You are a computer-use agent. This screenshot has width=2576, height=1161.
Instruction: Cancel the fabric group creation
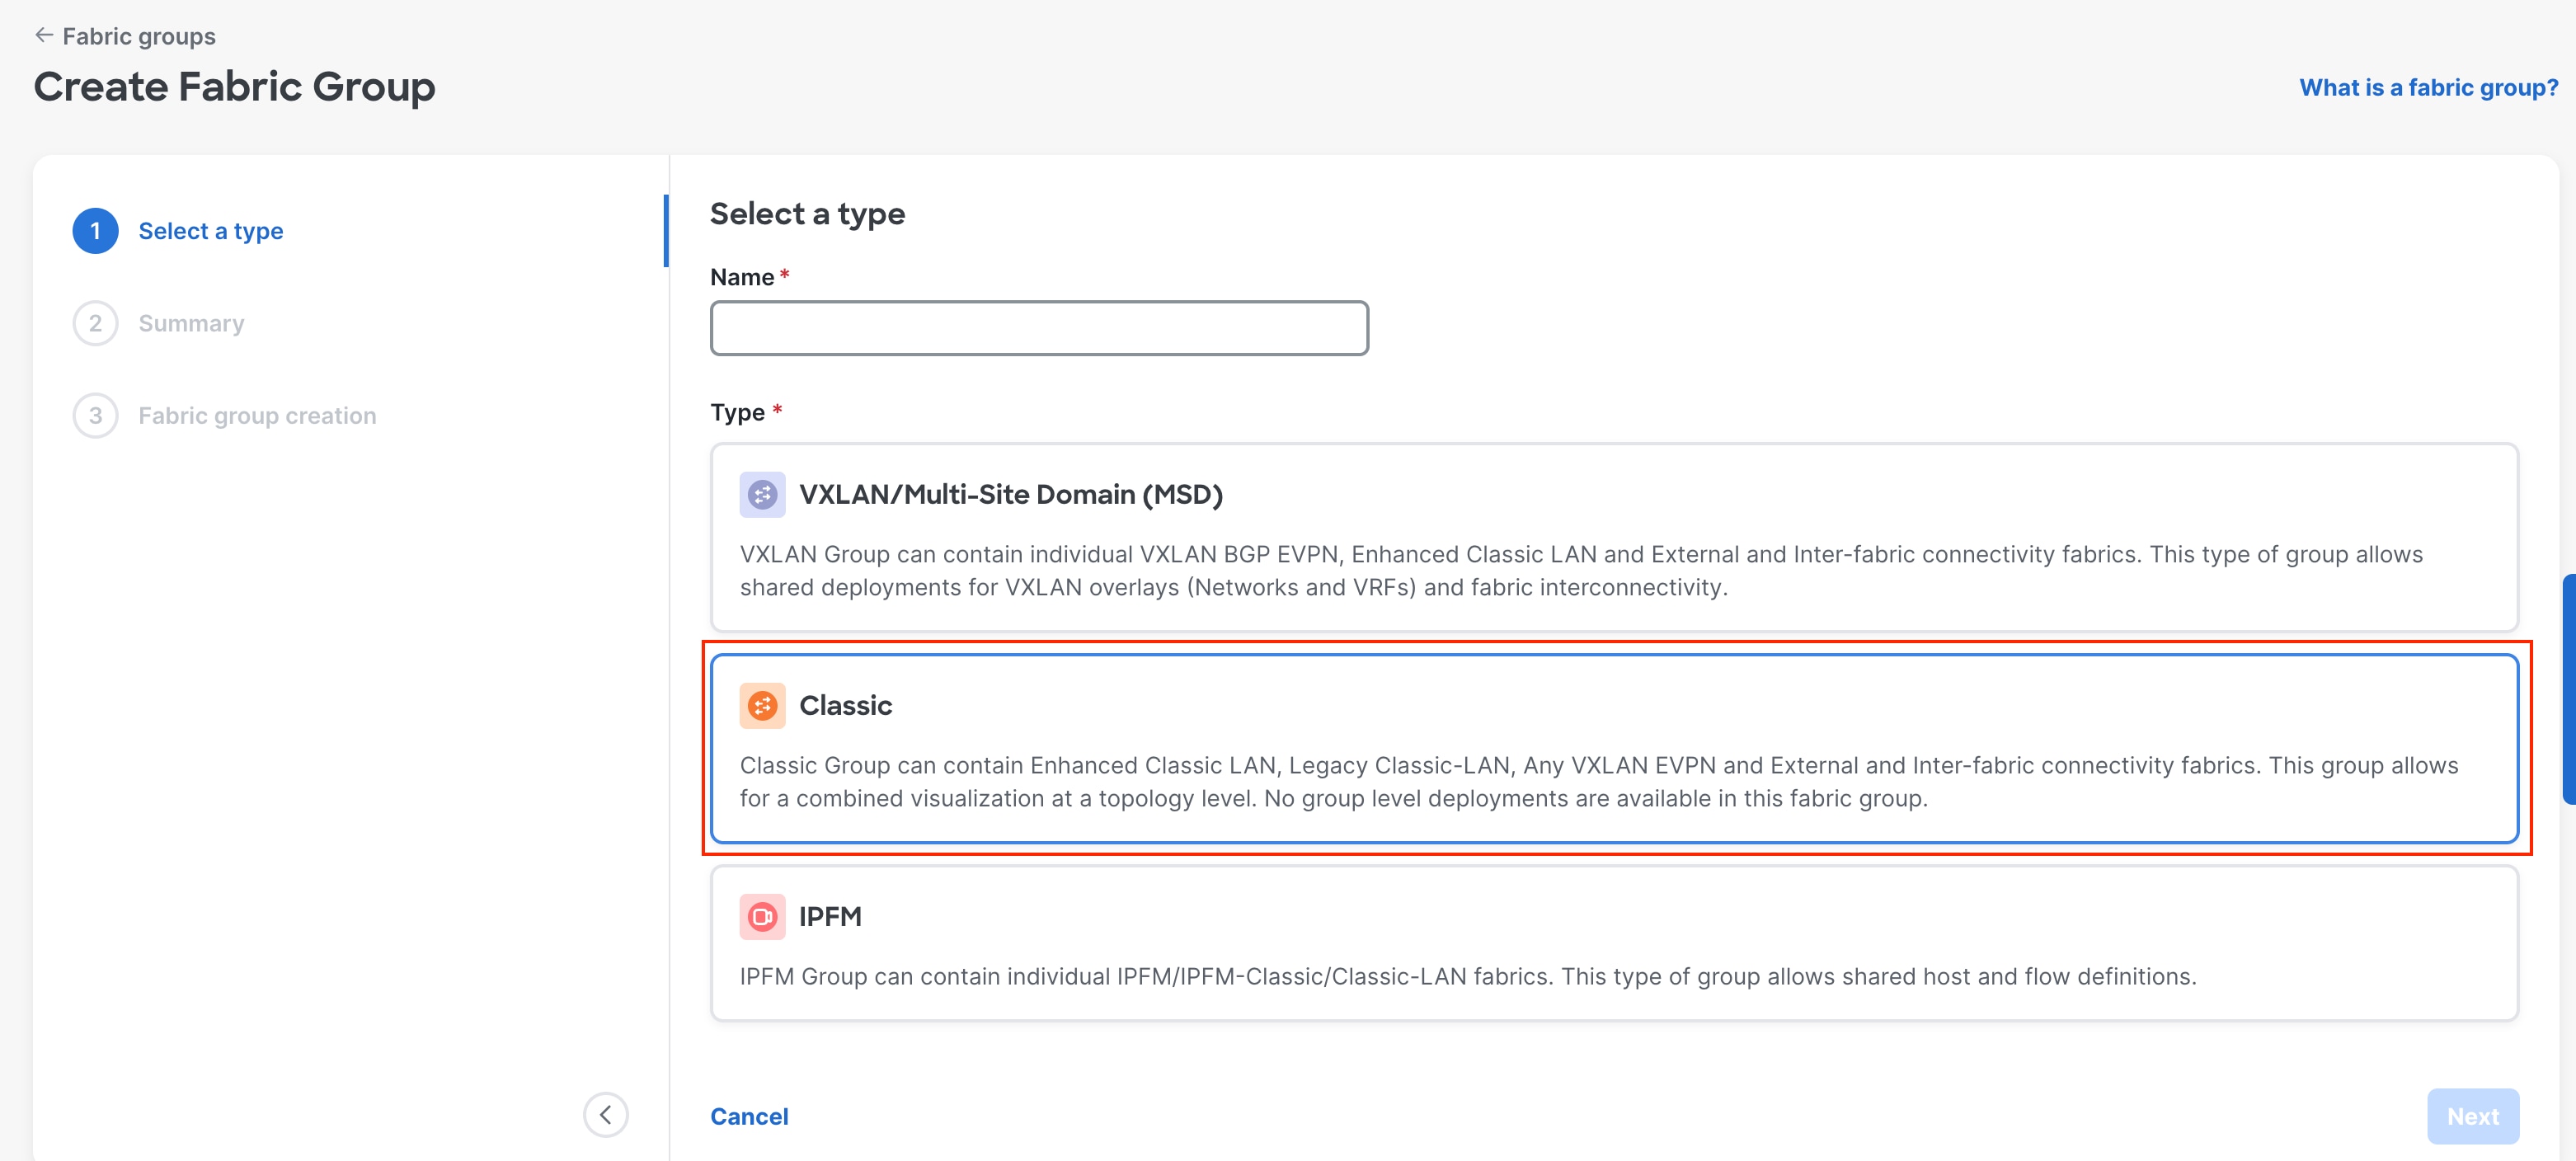(749, 1115)
